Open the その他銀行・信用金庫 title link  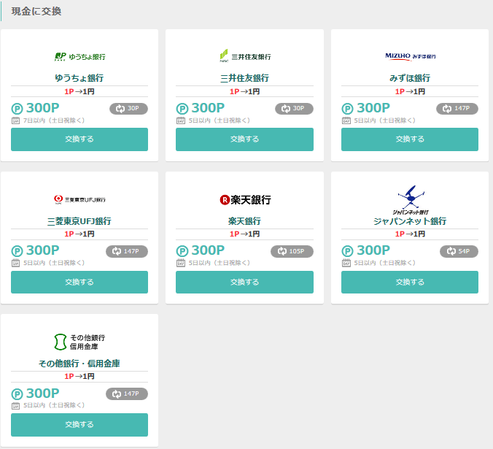tap(79, 363)
